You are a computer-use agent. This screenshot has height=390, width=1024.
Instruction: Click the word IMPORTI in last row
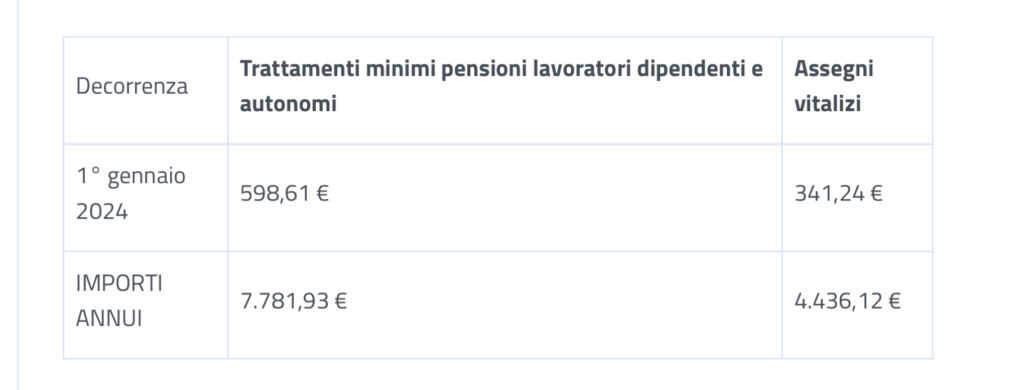pos(119,284)
